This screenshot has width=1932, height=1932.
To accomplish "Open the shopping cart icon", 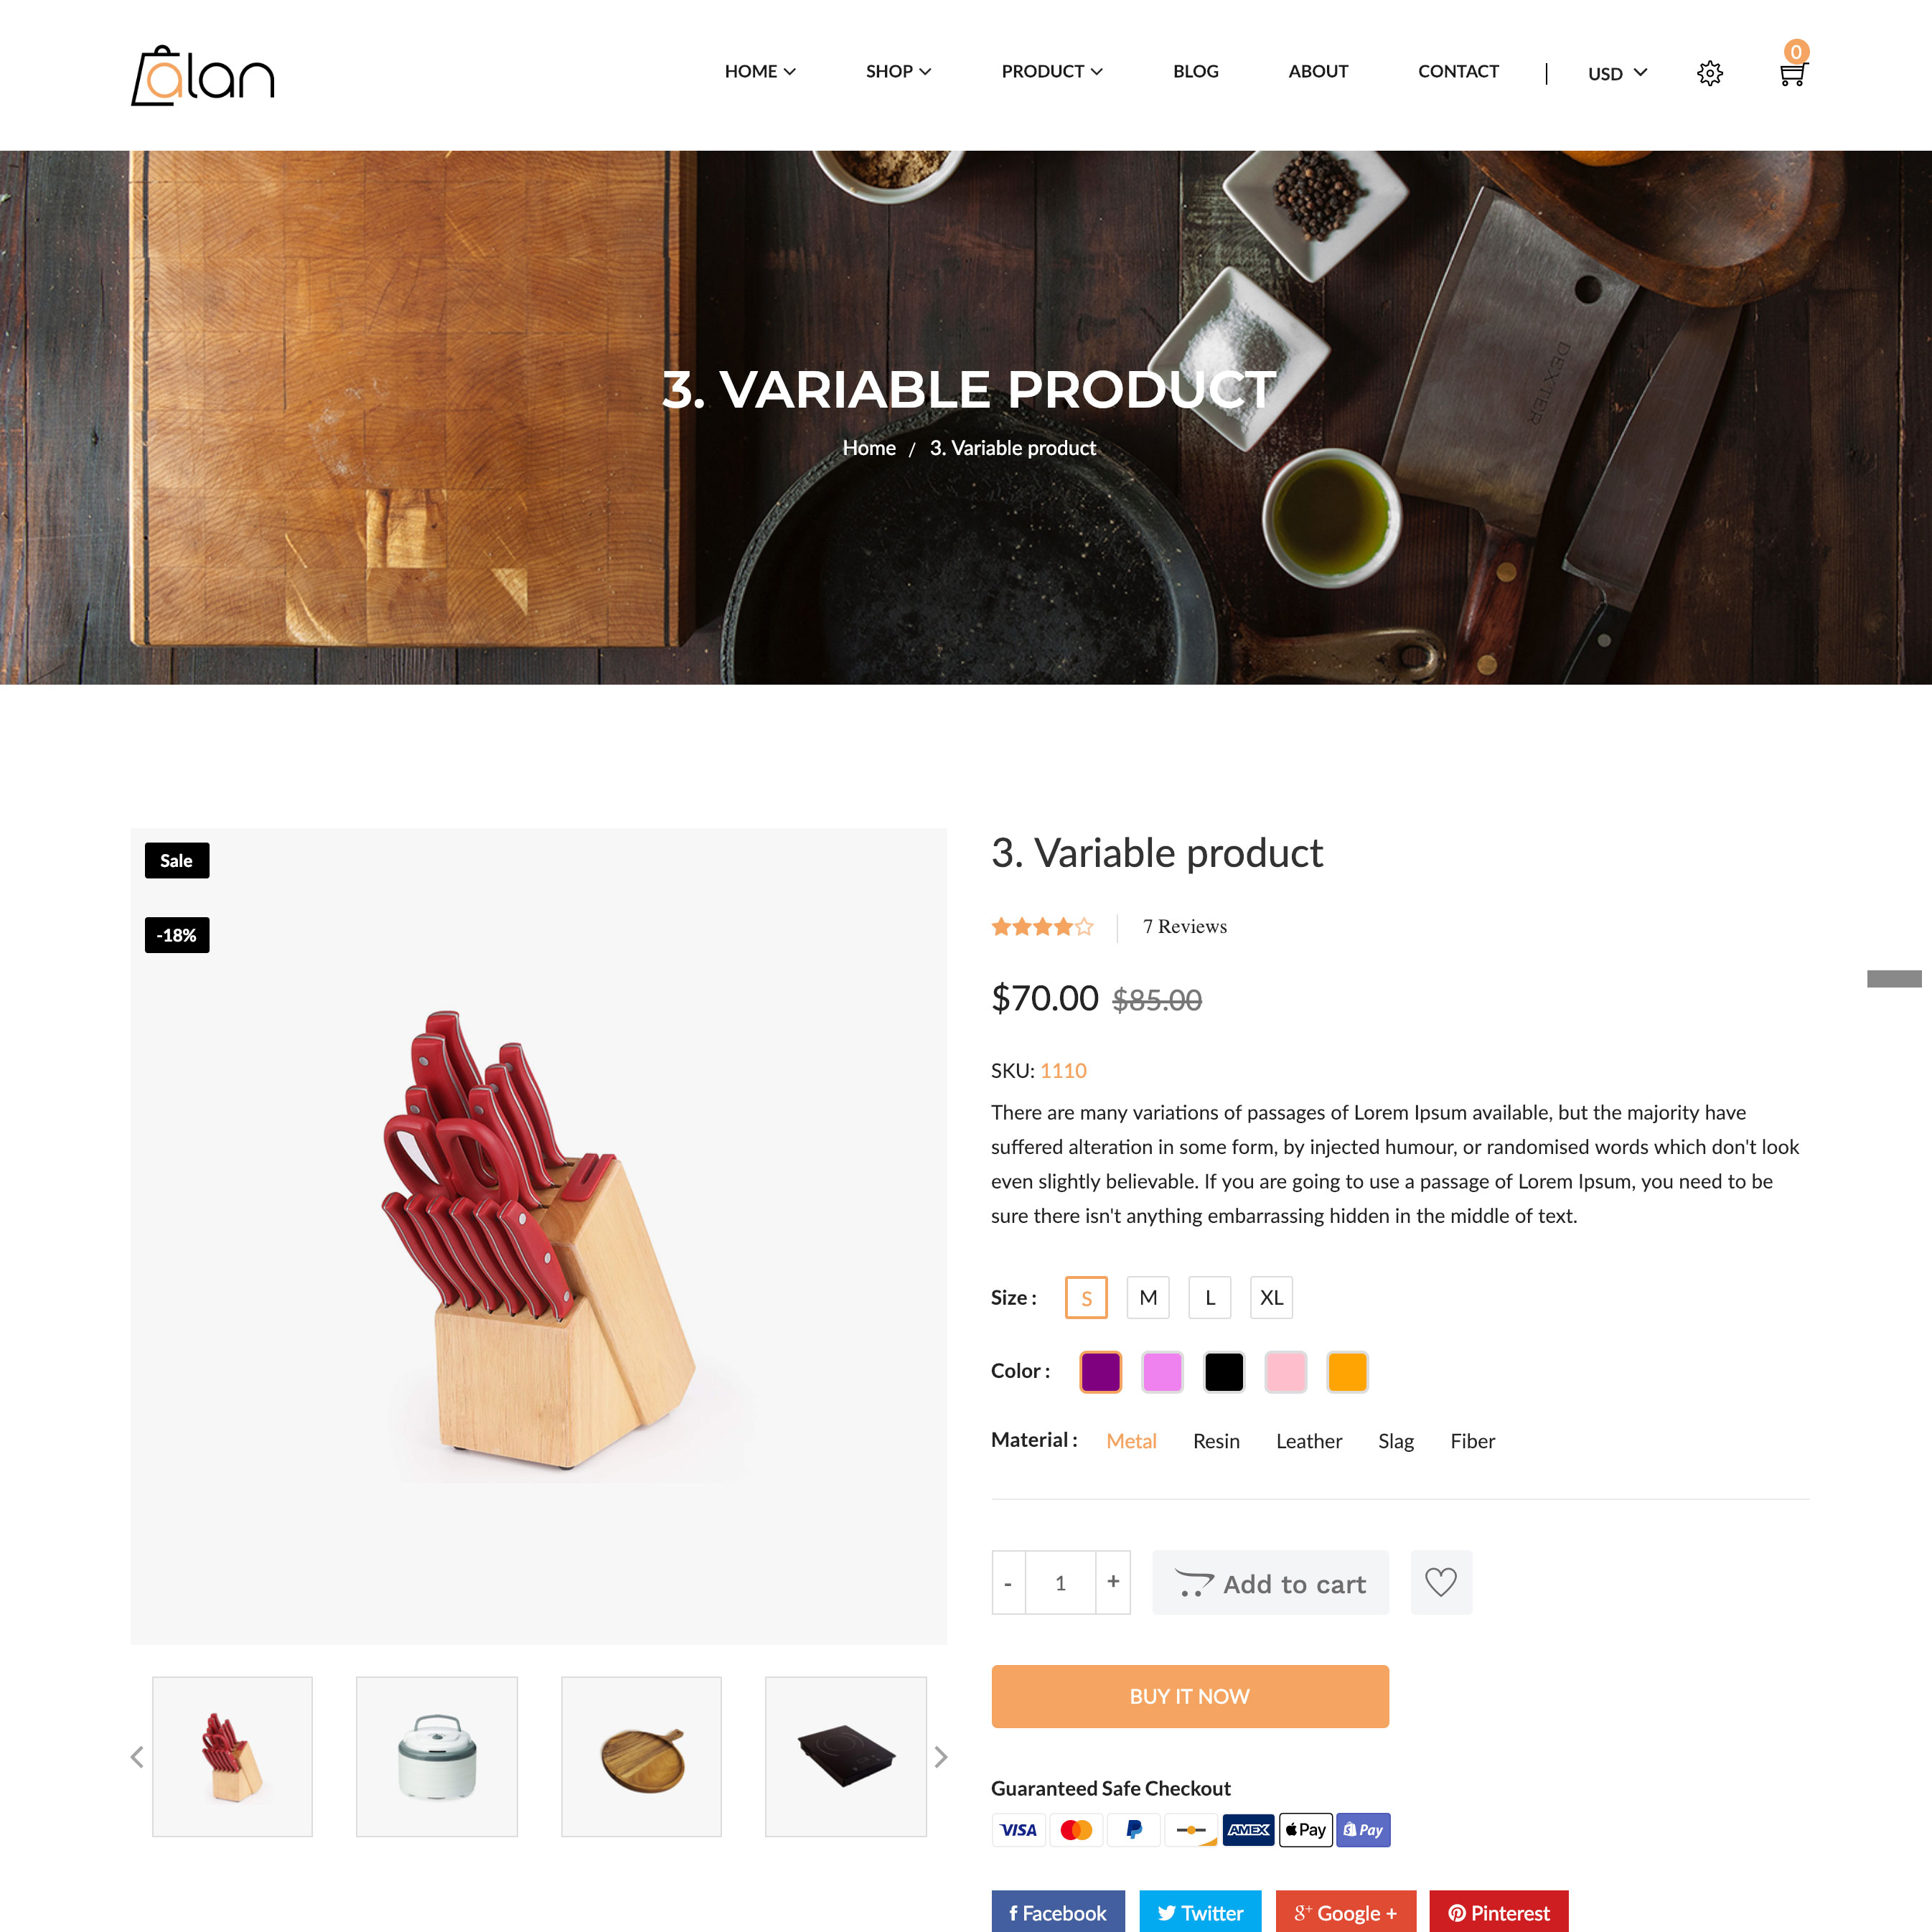I will (1792, 73).
